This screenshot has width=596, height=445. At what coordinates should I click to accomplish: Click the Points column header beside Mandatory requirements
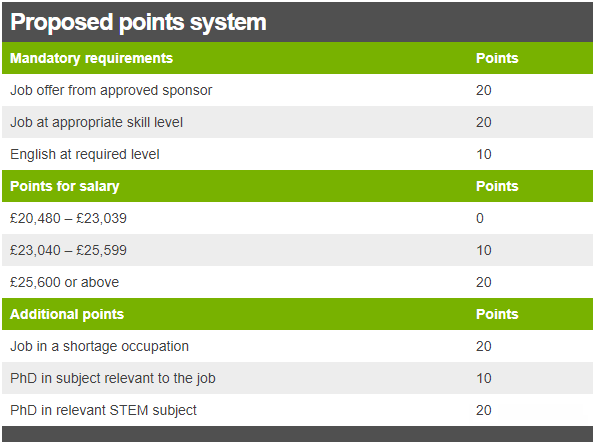(497, 58)
